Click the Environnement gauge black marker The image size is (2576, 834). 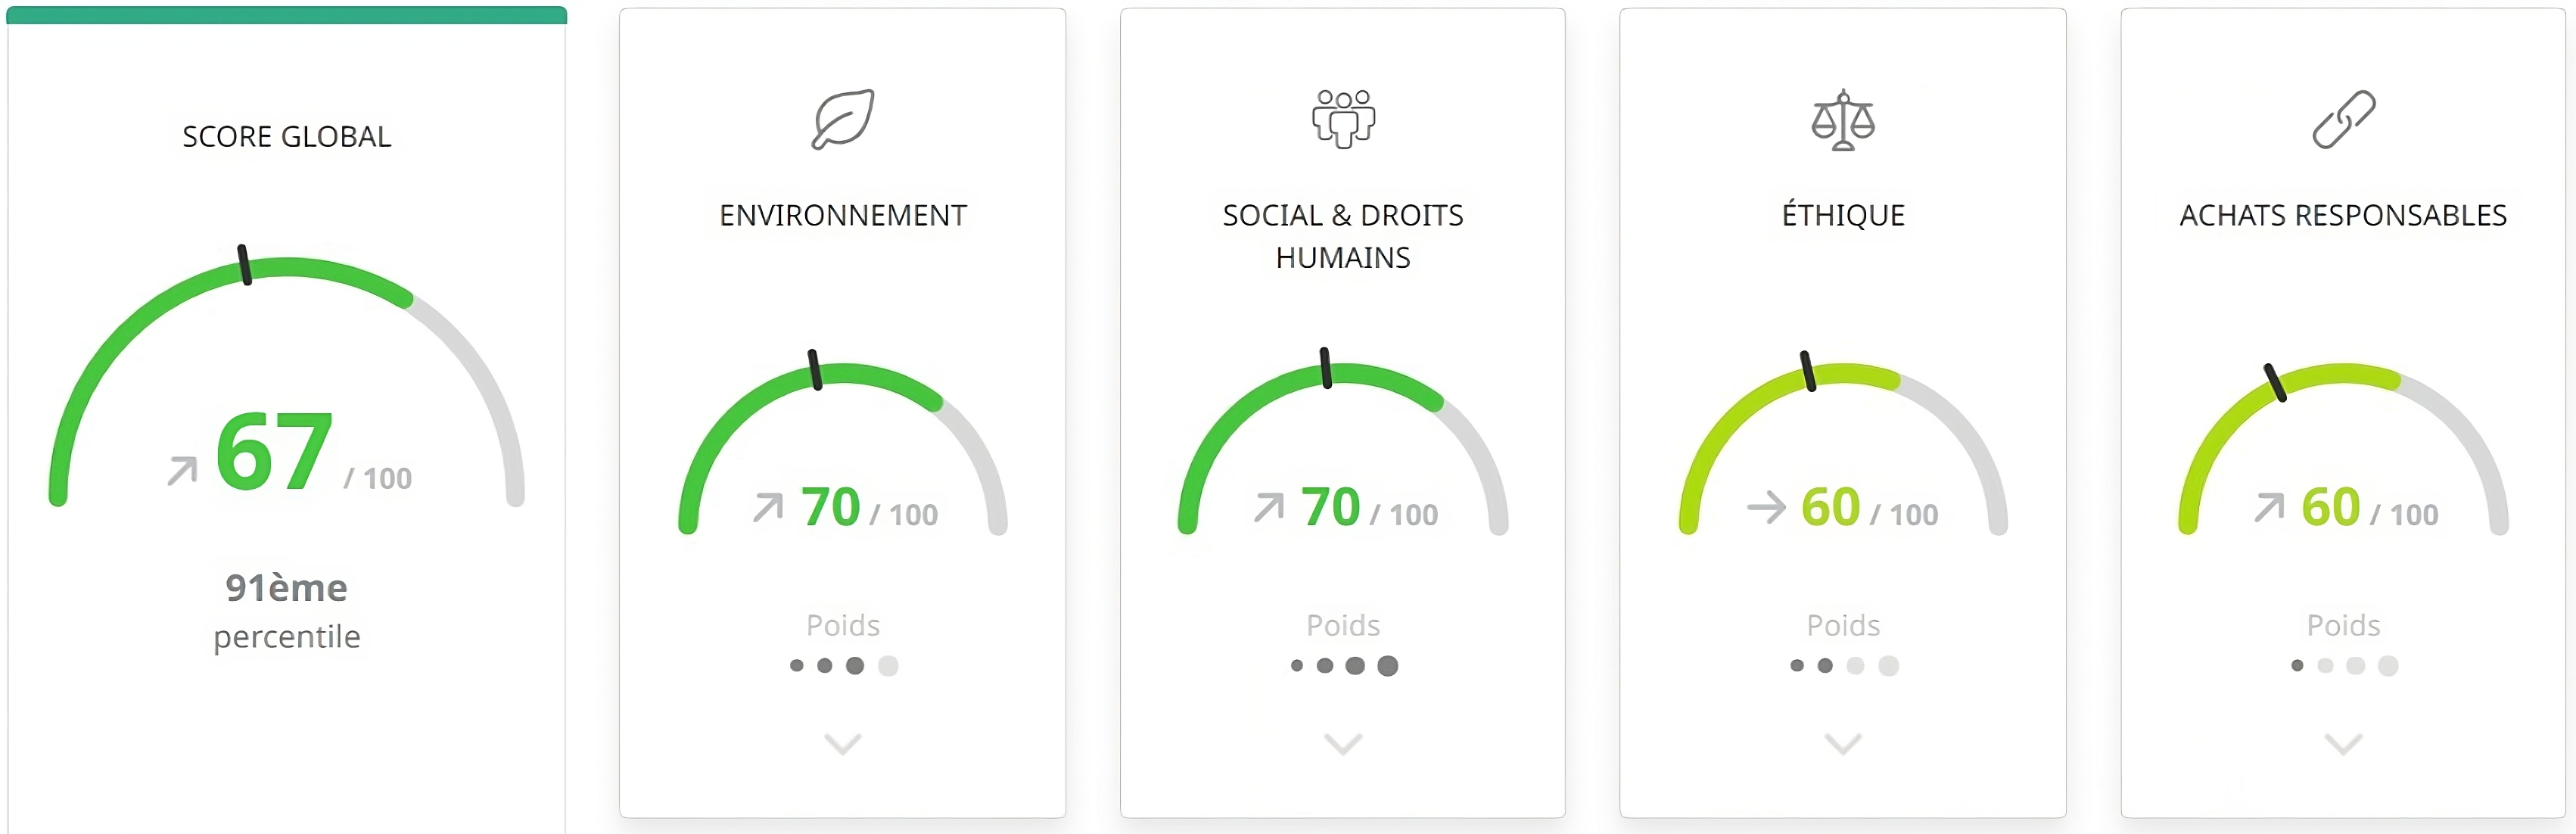[815, 369]
